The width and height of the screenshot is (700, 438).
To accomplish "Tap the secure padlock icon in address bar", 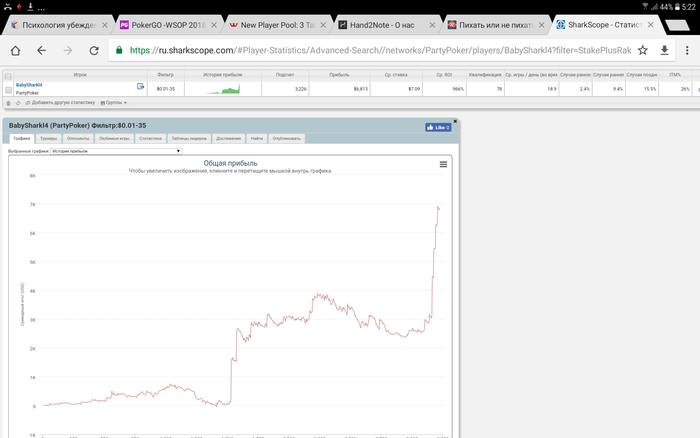I will [119, 50].
